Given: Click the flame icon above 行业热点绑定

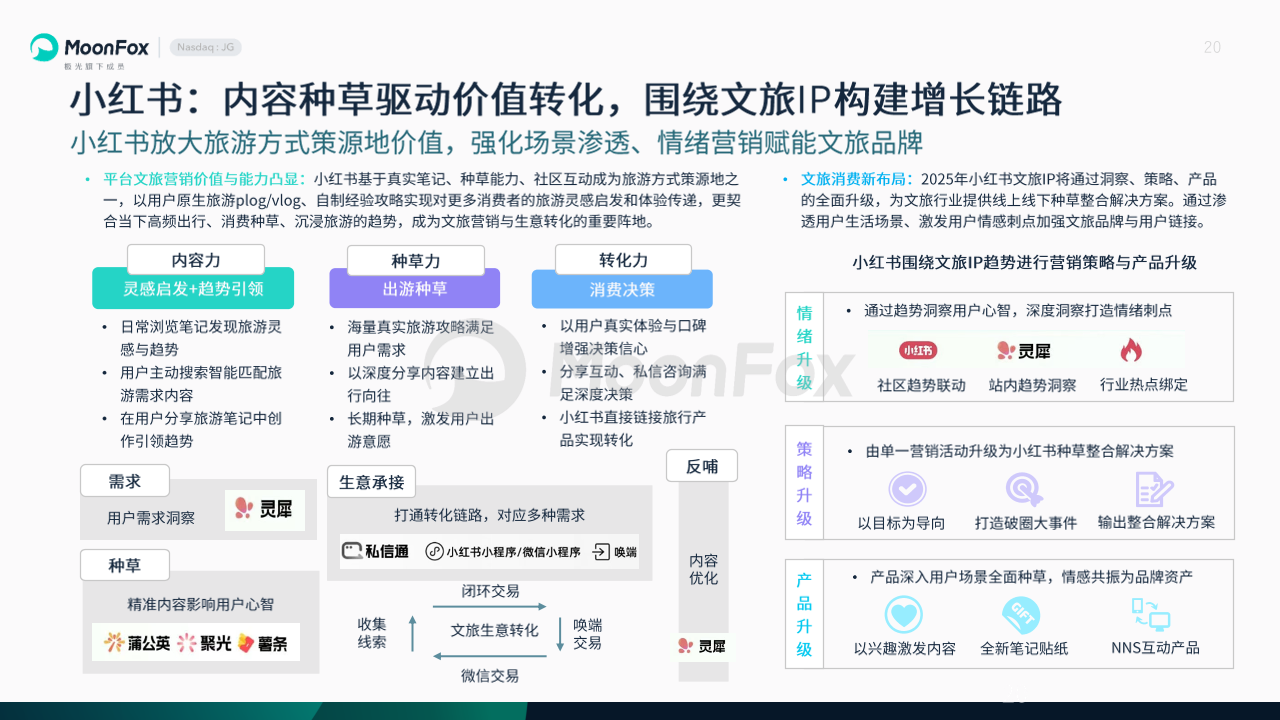Looking at the screenshot, I should pyautogui.click(x=1131, y=350).
